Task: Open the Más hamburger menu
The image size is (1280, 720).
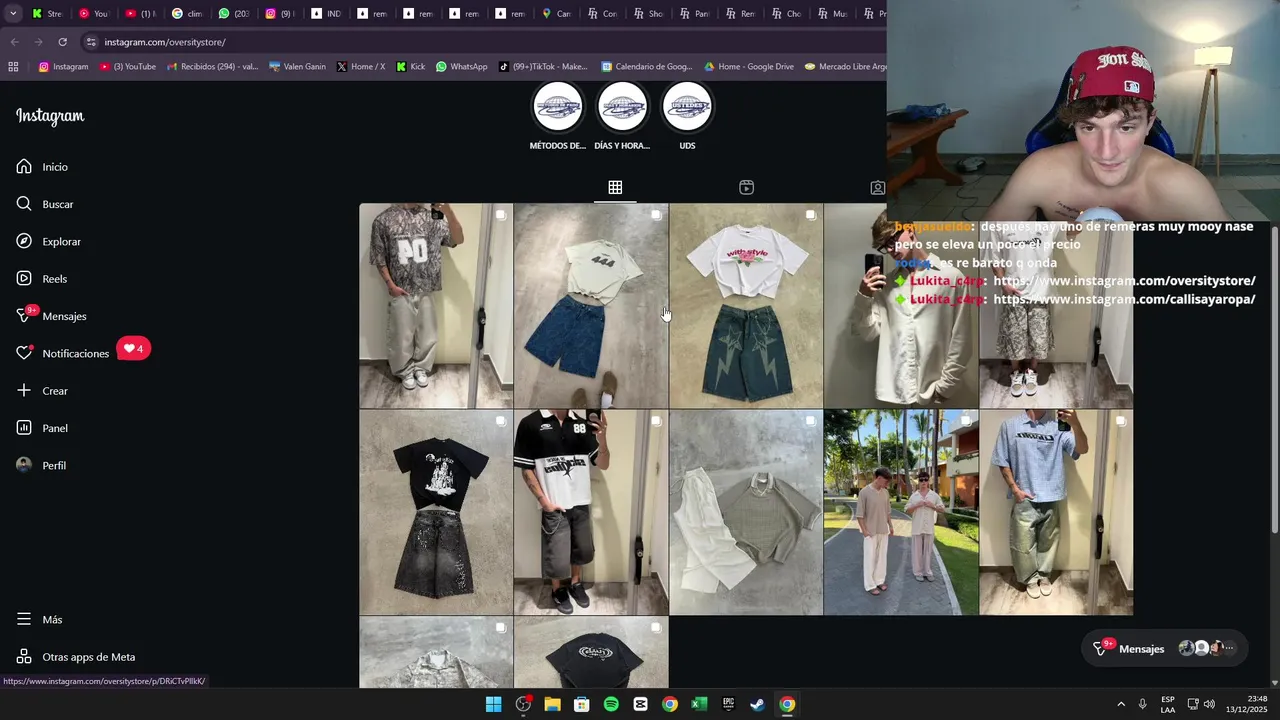Action: coord(39,619)
